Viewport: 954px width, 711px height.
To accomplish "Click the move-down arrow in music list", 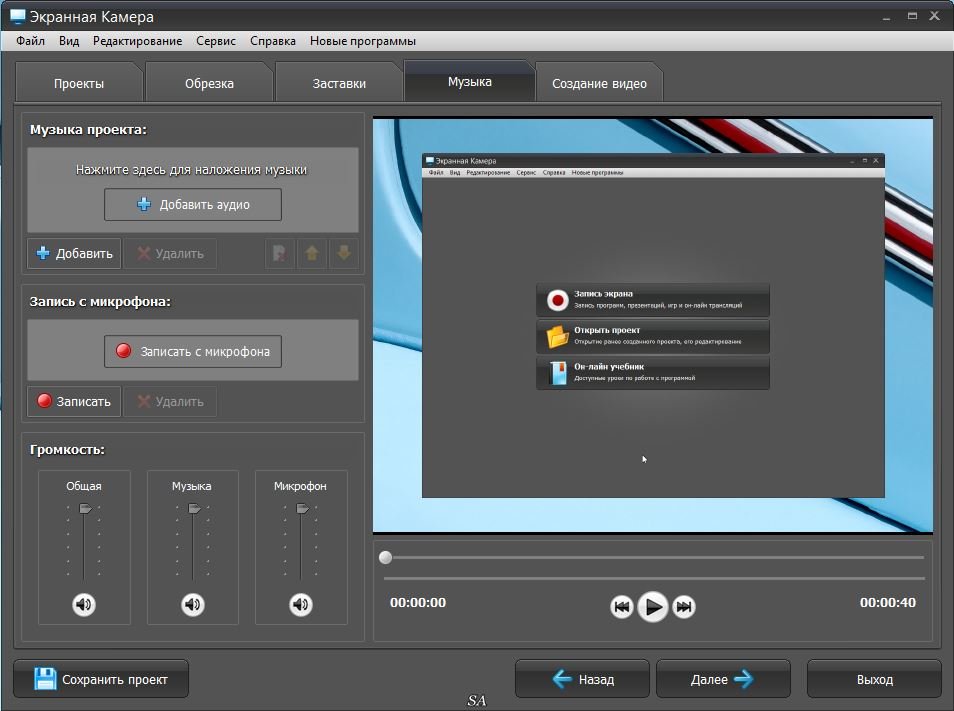I will (x=344, y=254).
